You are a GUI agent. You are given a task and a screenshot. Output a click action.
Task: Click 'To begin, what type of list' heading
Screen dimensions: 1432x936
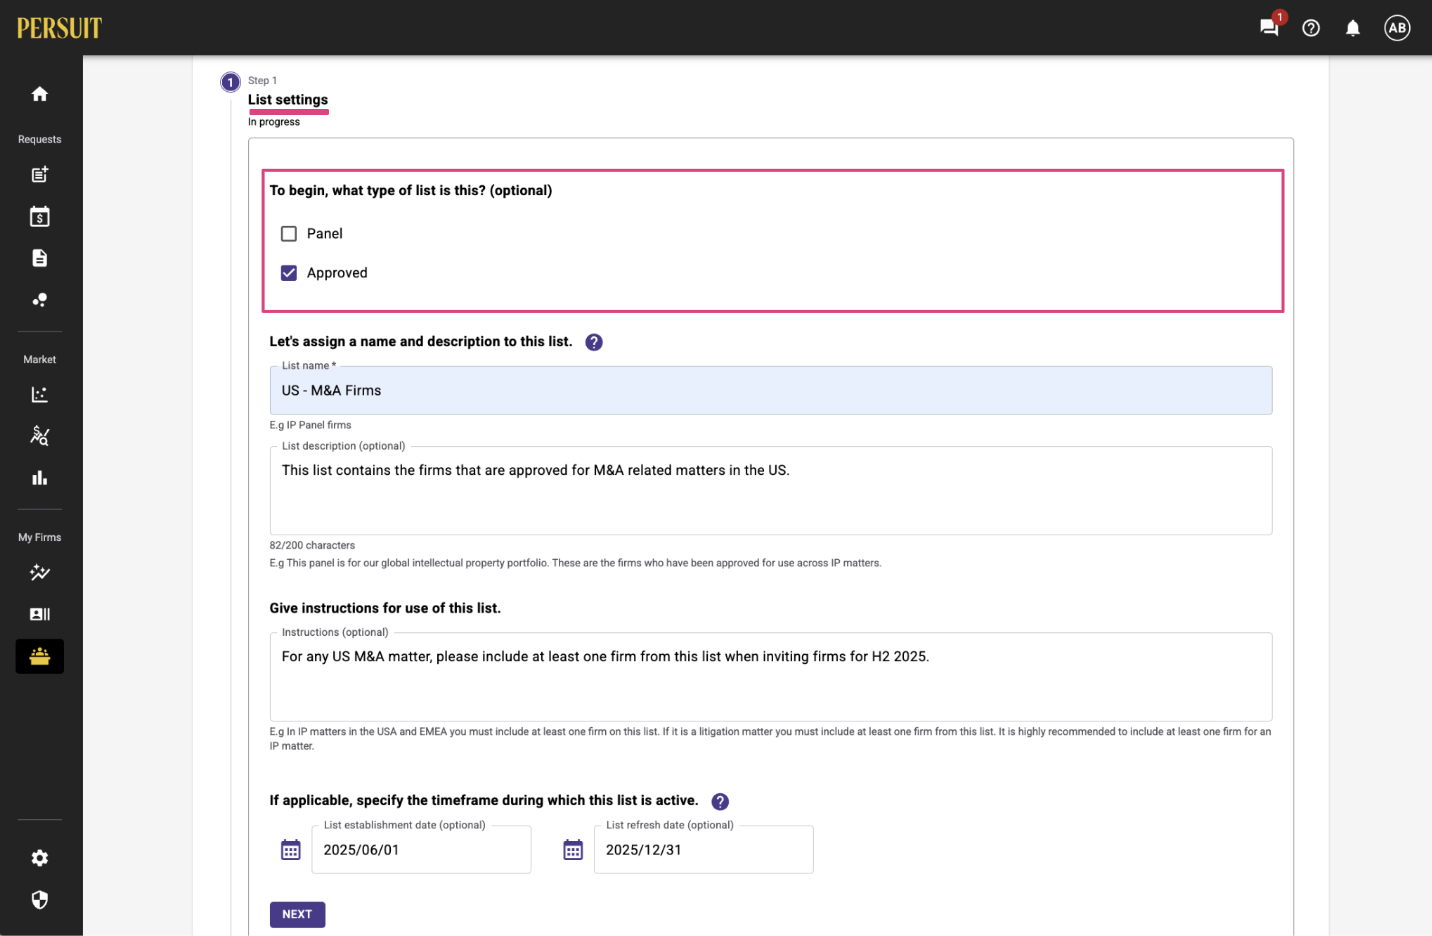[x=411, y=191]
